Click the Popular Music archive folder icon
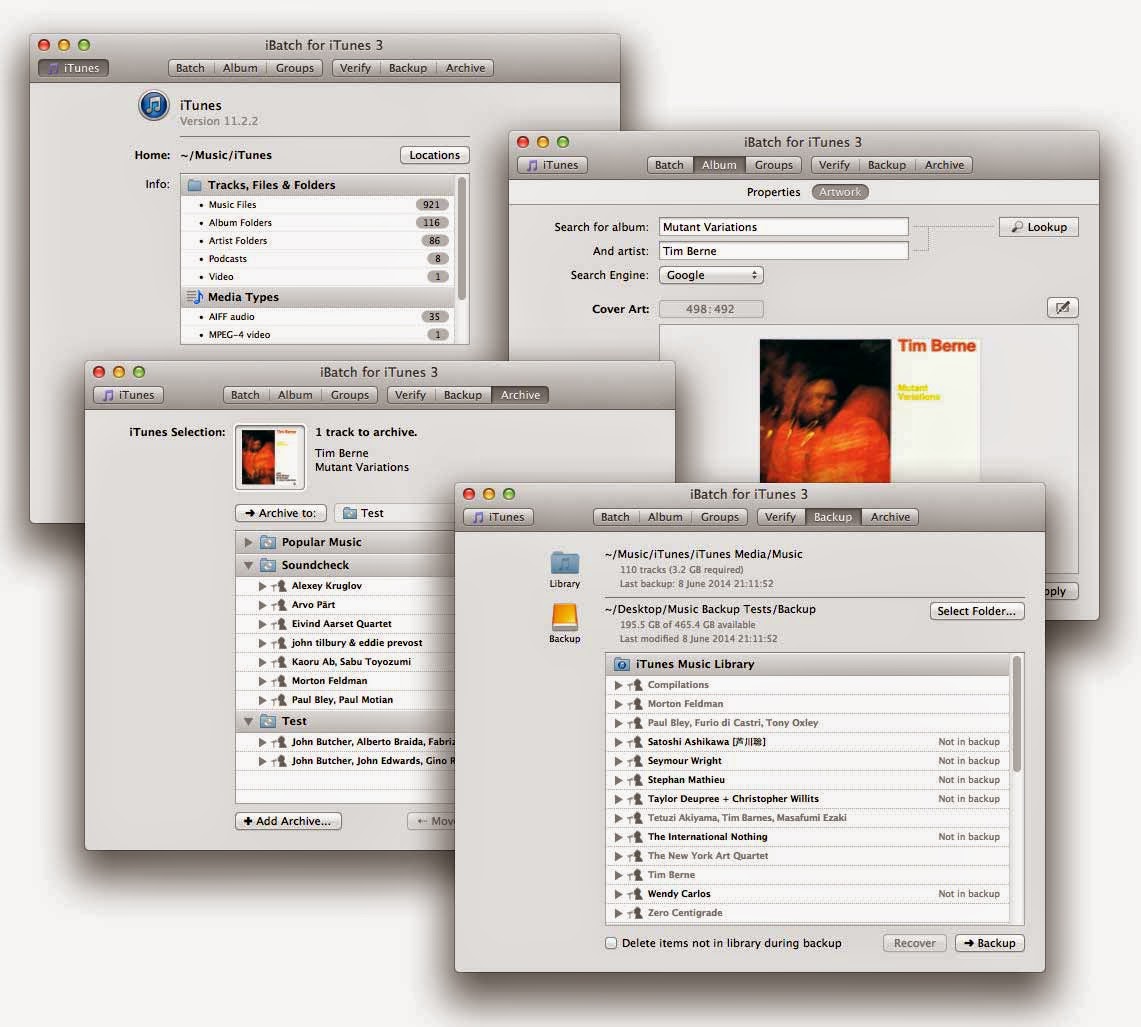 pos(268,542)
